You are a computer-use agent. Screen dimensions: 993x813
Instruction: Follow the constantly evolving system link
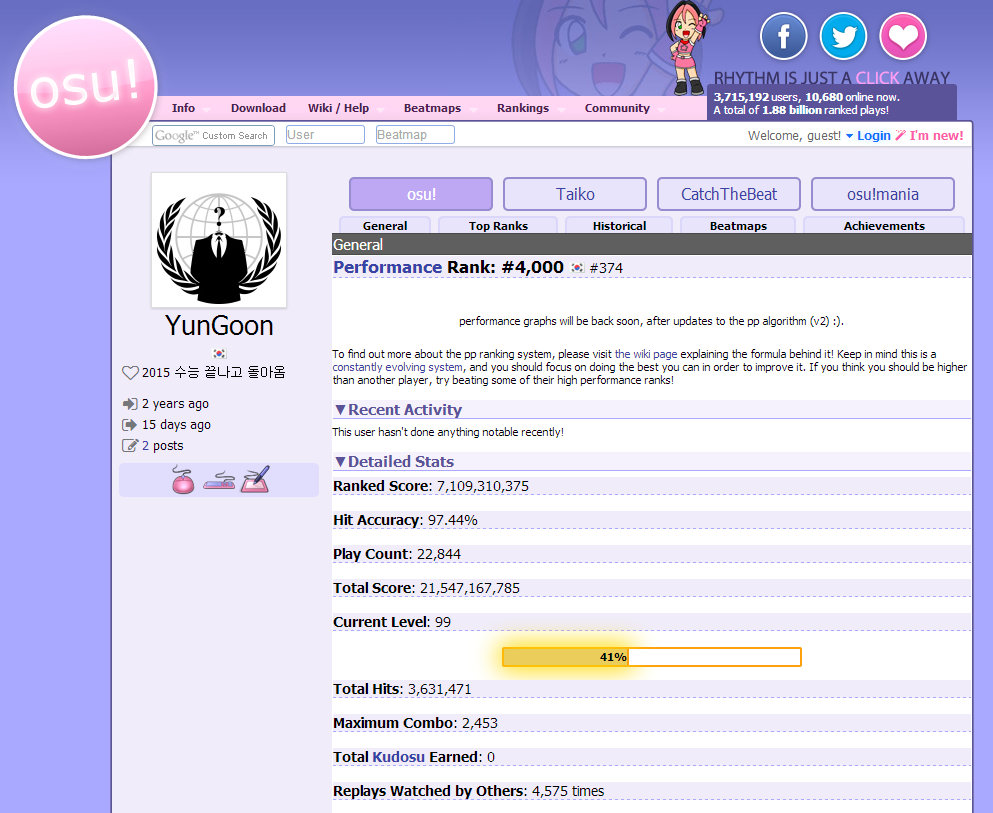click(398, 367)
